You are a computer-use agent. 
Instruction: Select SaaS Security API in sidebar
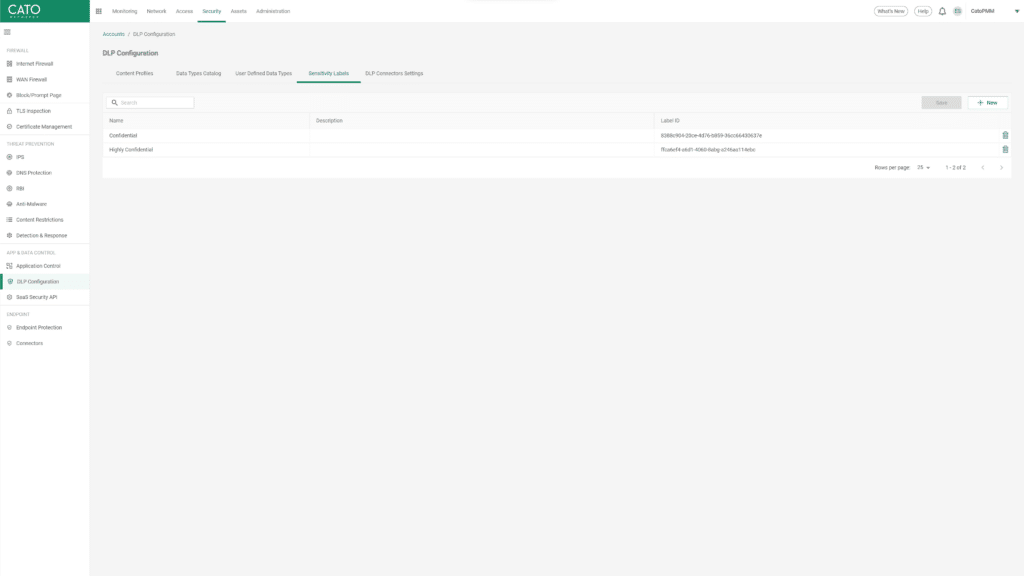point(37,297)
